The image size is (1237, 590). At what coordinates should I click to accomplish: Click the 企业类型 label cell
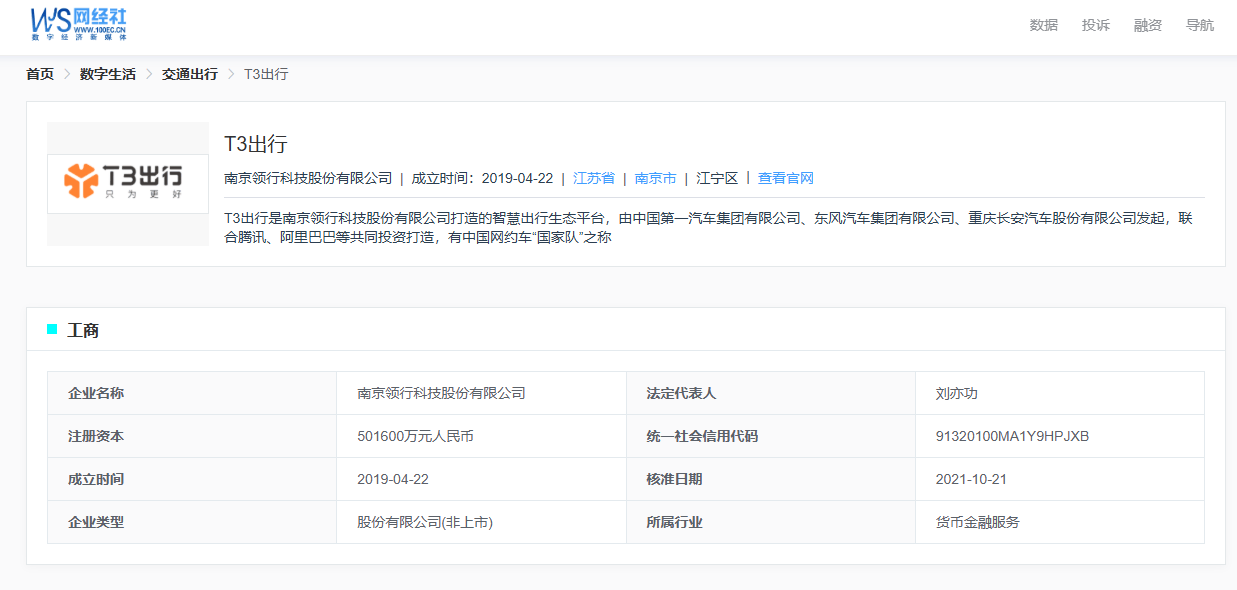(192, 522)
